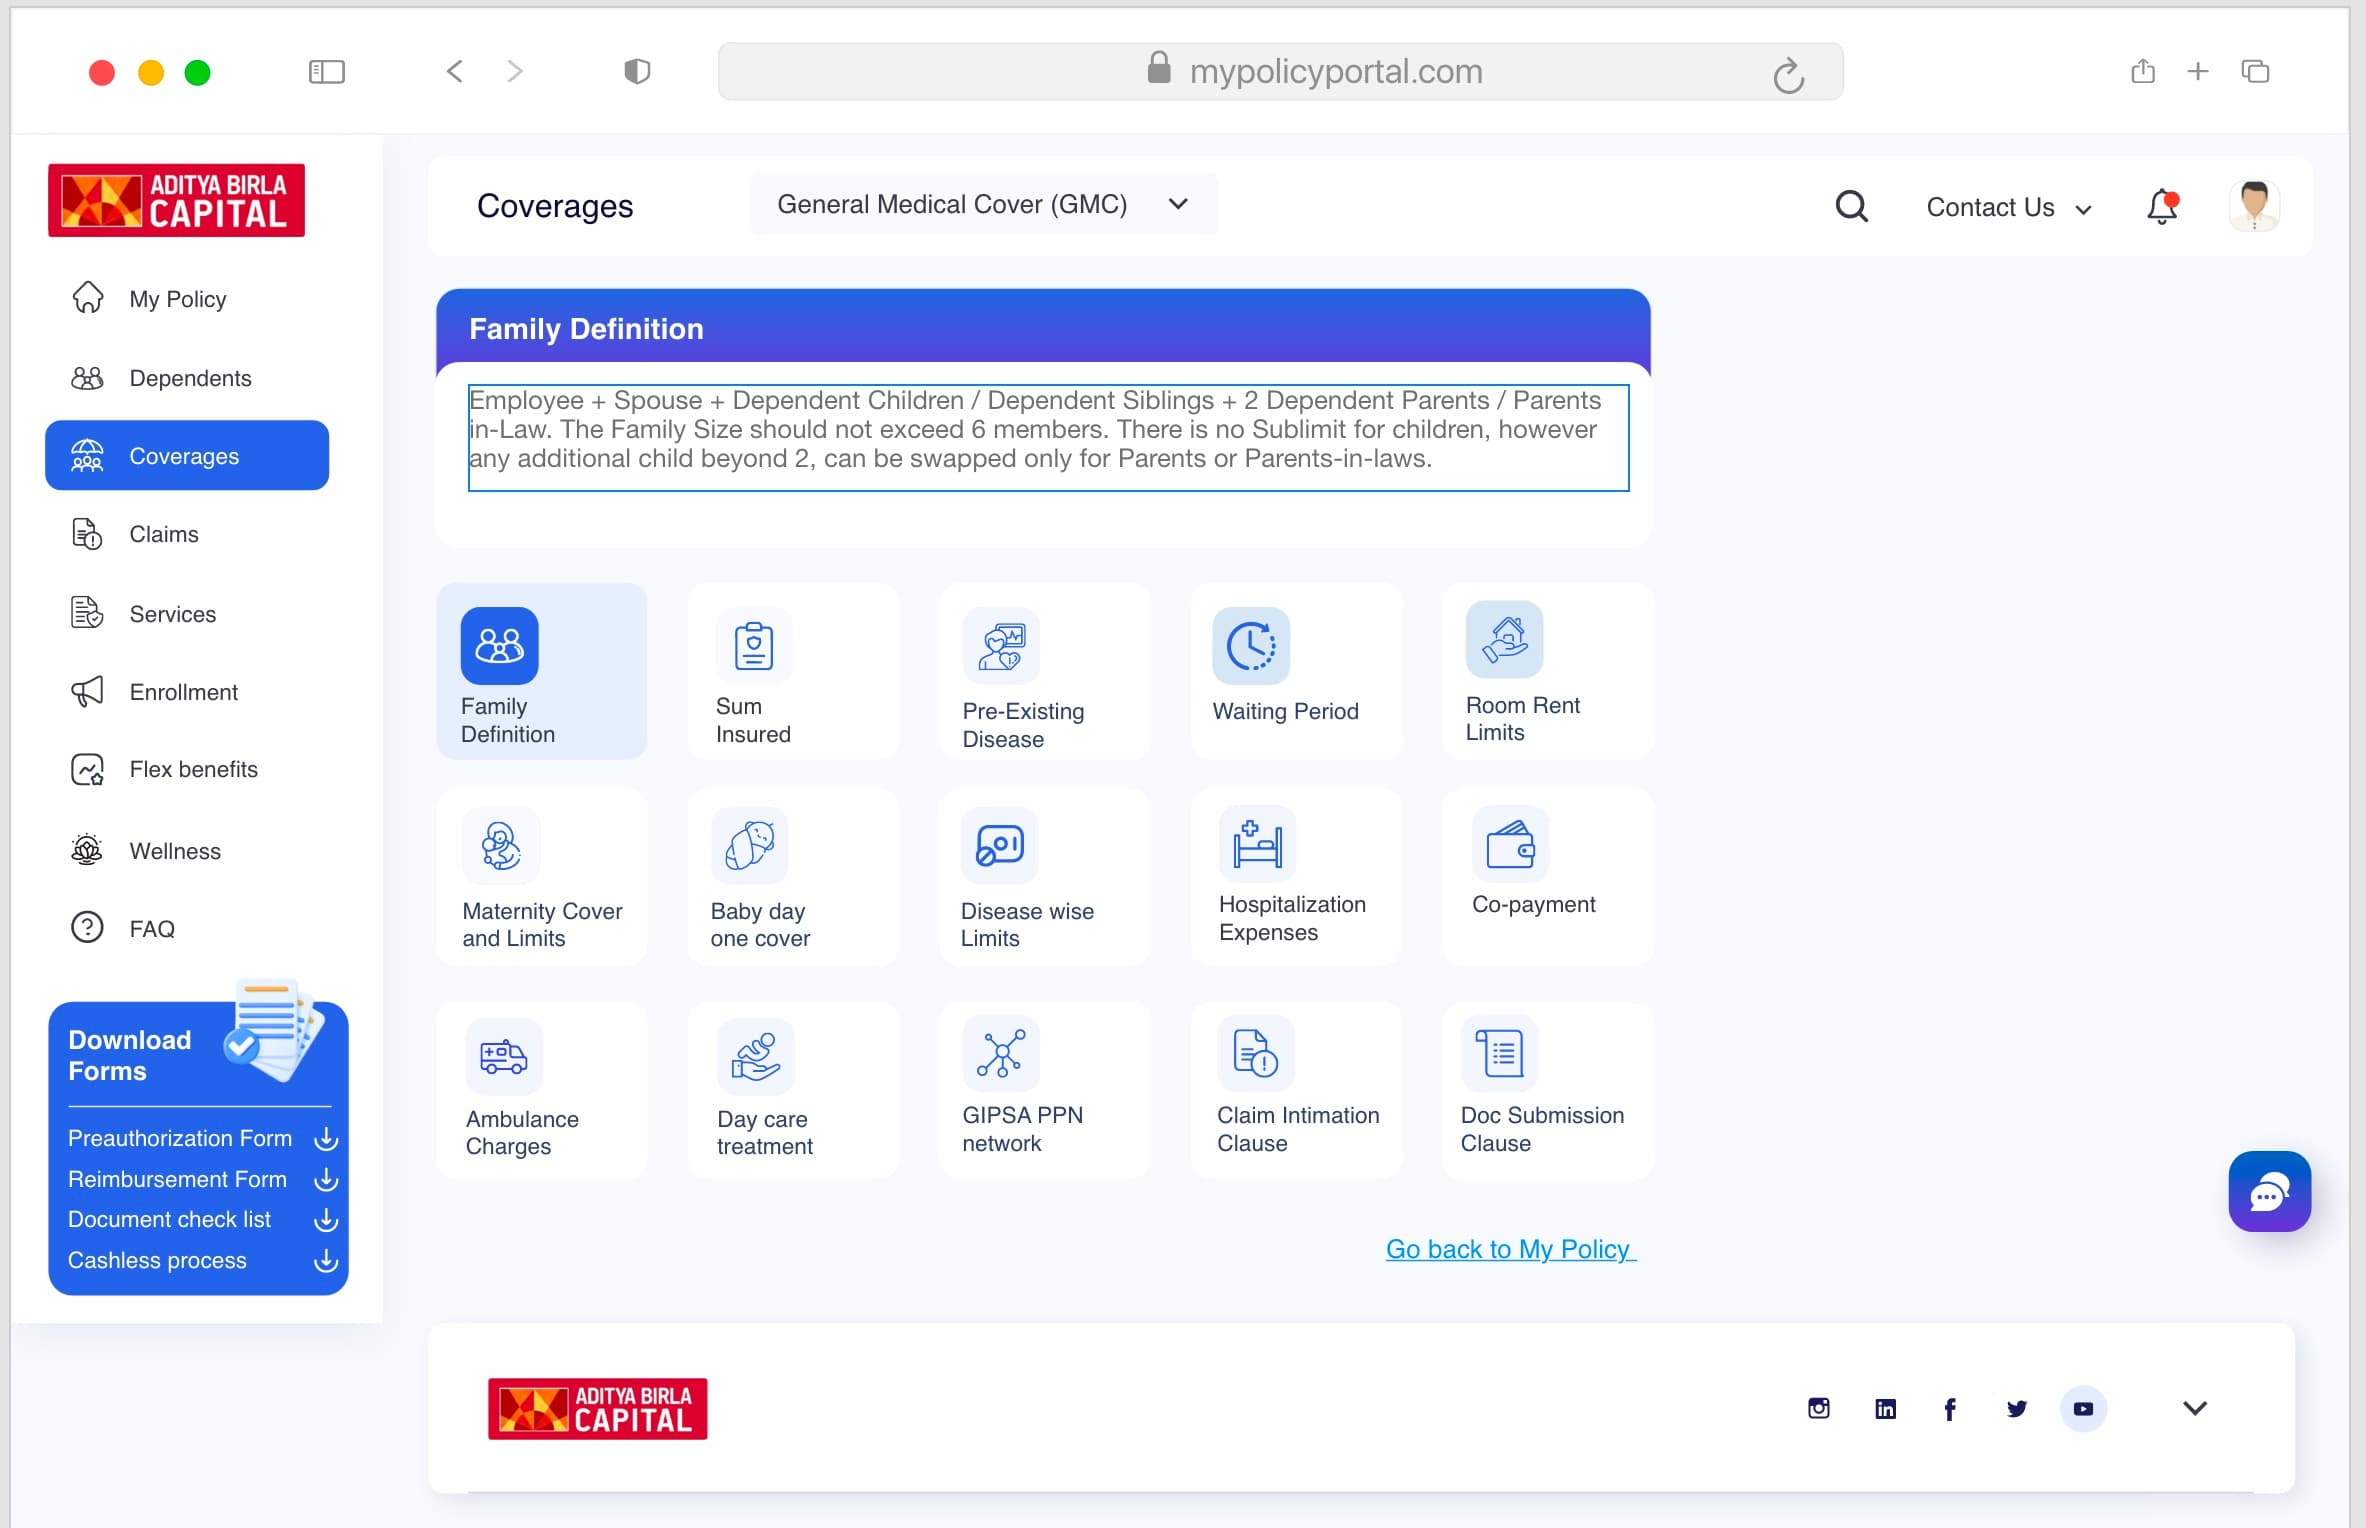Image resolution: width=2366 pixels, height=1528 pixels.
Task: Follow the Go back to My Policy link
Action: 1511,1249
